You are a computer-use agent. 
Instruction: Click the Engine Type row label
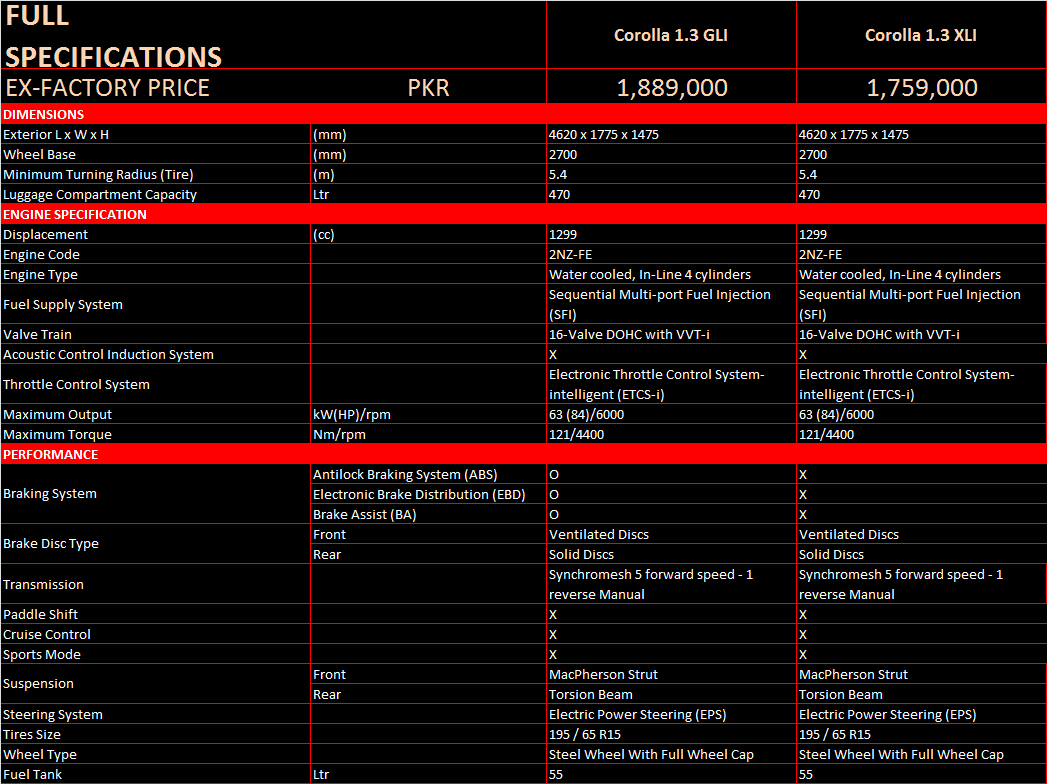coord(40,274)
